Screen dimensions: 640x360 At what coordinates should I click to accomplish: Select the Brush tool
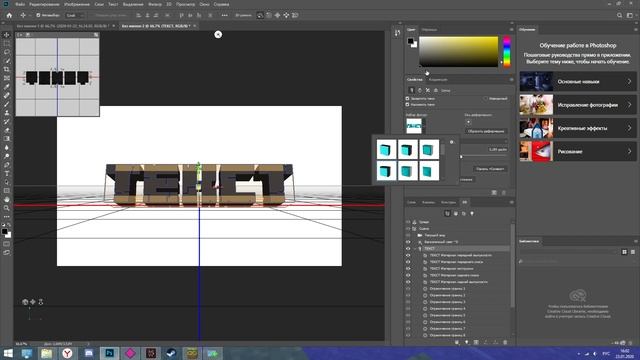7,104
